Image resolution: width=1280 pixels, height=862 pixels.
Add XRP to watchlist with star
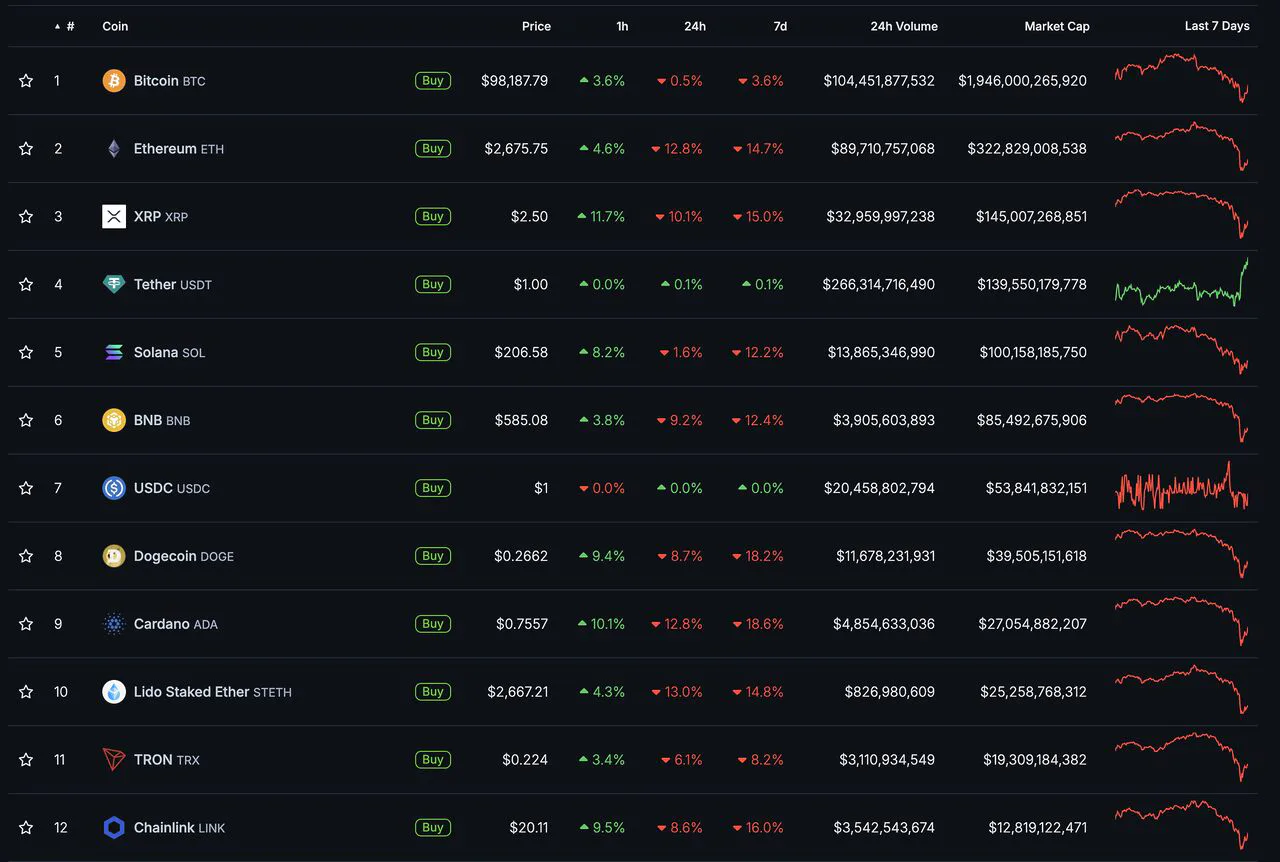tap(26, 216)
